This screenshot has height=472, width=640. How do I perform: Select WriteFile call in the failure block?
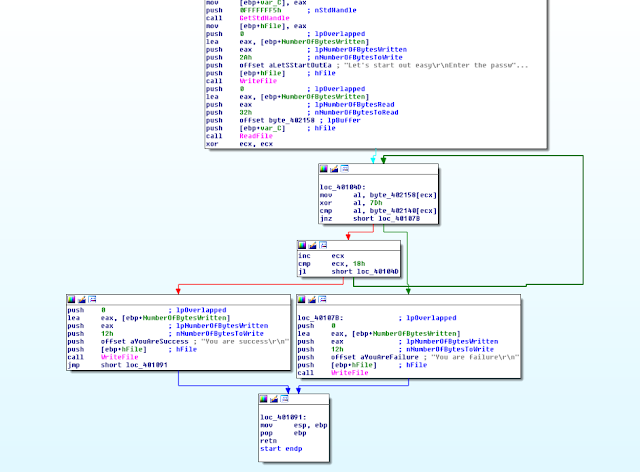[349, 373]
